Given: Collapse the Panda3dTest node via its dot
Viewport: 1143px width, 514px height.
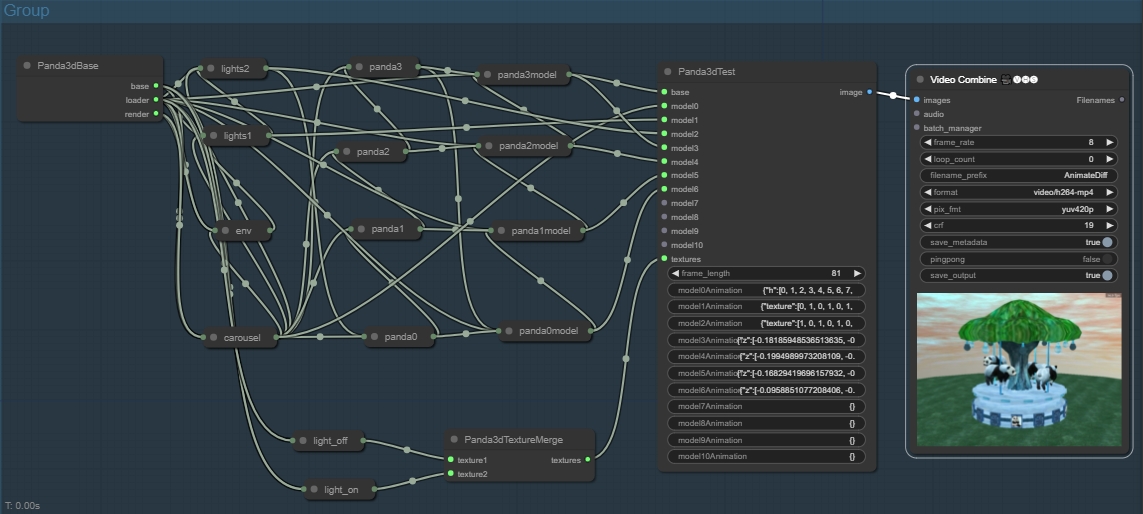Looking at the screenshot, I should coord(668,71).
